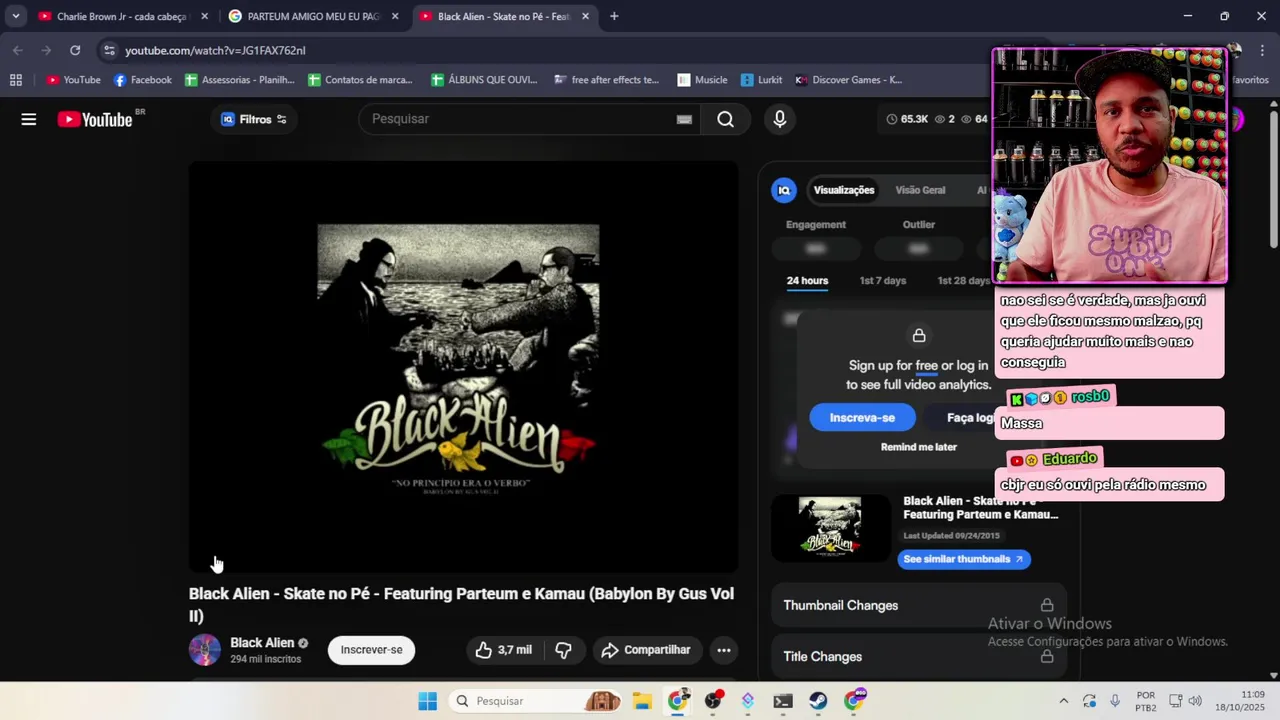Viewport: 1280px width, 720px height.
Task: Select the 1st 28 days period tab
Action: [964, 281]
